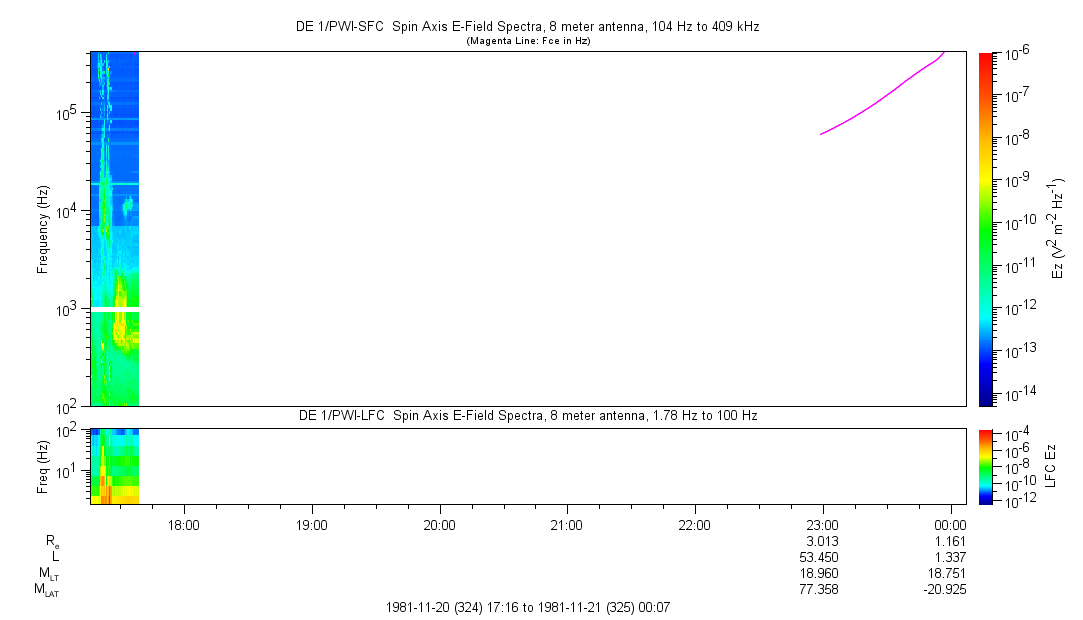The image size is (1083, 620).
Task: Click the 18:00 time tick label
Action: (184, 525)
